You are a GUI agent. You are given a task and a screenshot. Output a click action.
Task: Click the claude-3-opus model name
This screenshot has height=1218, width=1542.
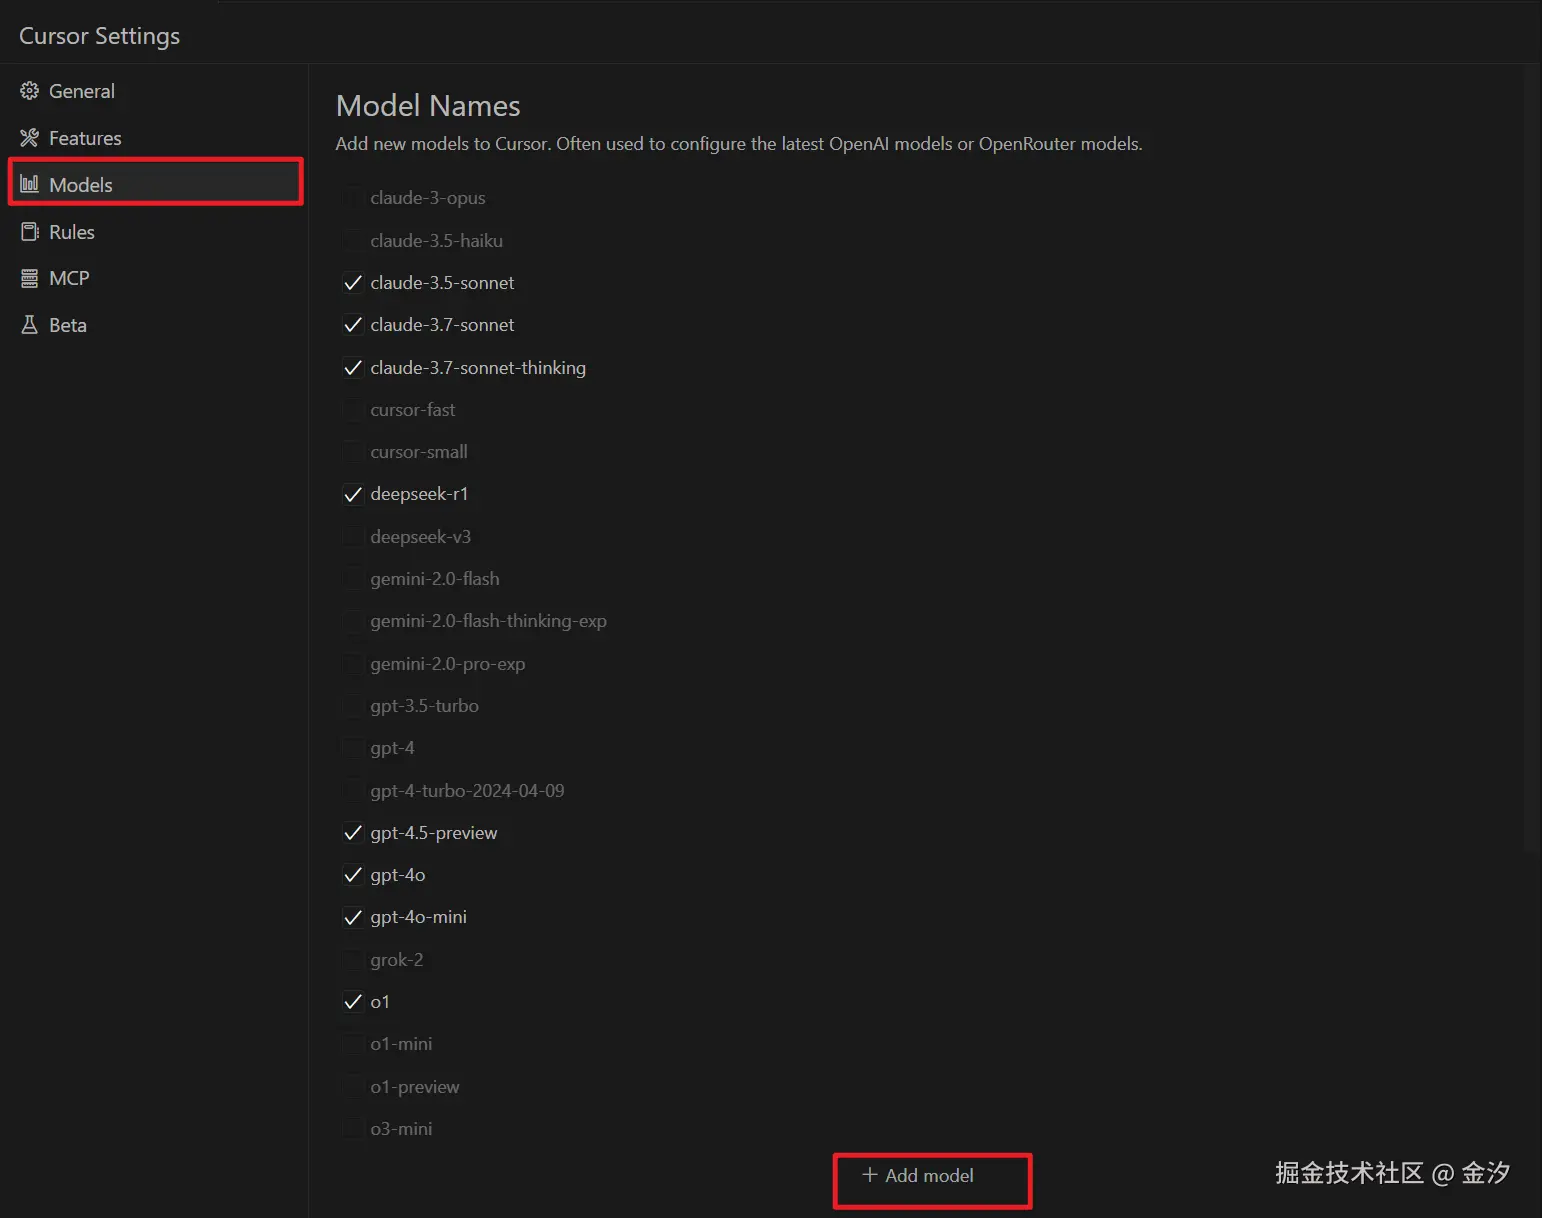(x=428, y=198)
